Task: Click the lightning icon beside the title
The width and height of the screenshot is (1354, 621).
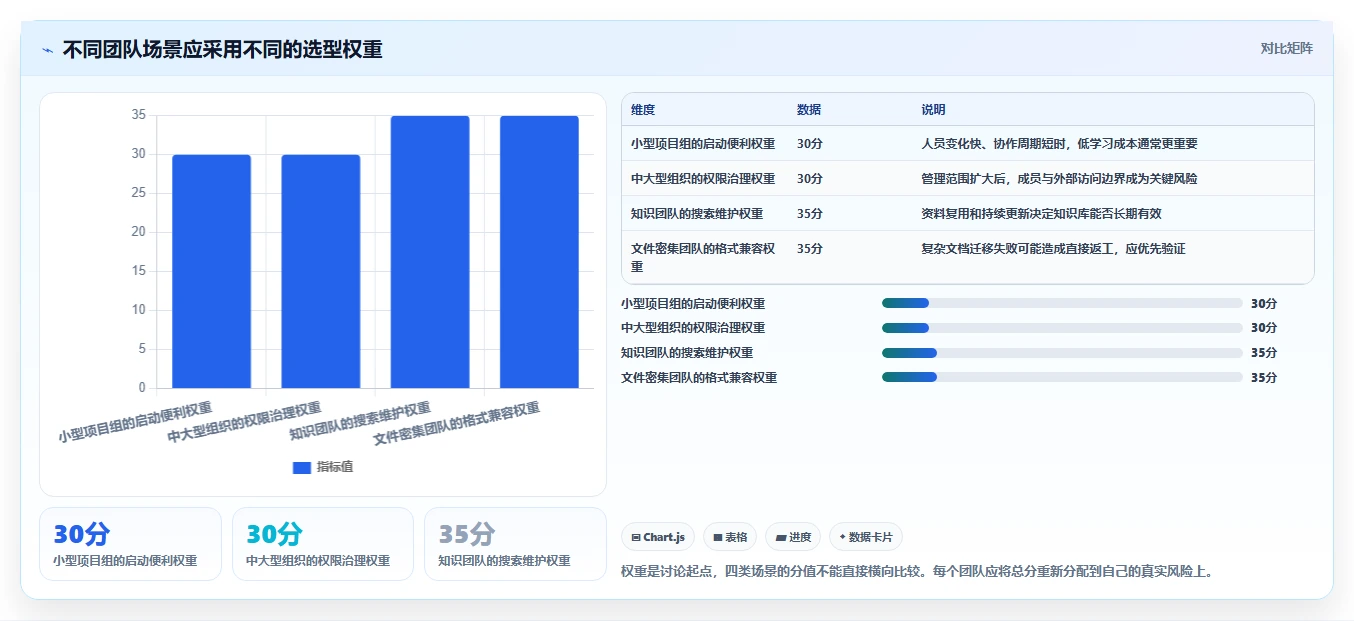Action: (x=47, y=50)
